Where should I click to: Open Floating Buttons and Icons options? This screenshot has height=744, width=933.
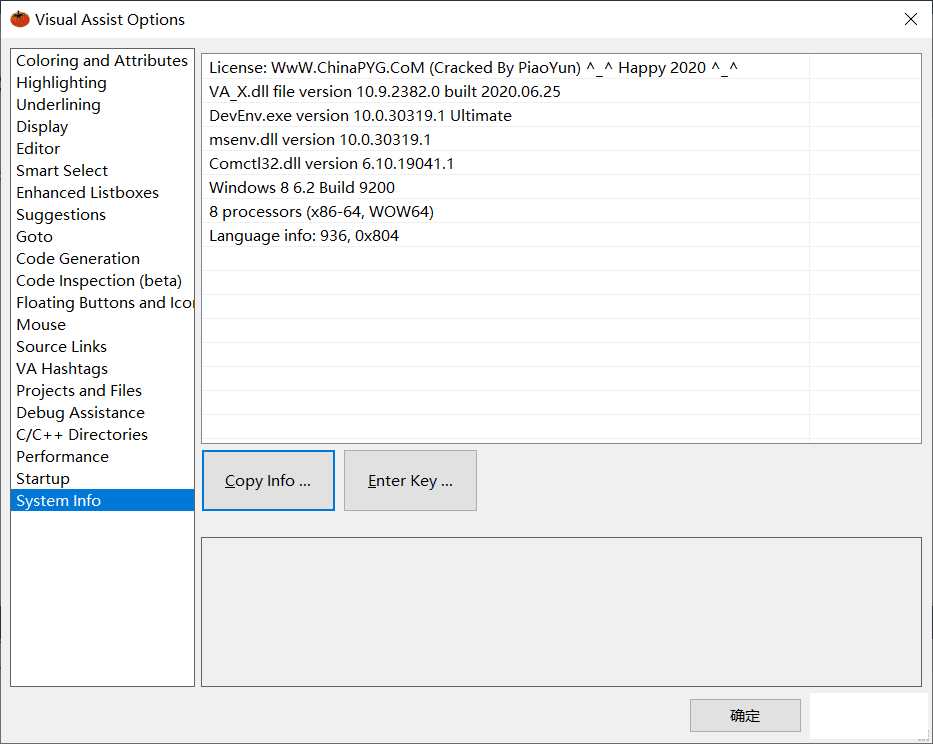(102, 303)
